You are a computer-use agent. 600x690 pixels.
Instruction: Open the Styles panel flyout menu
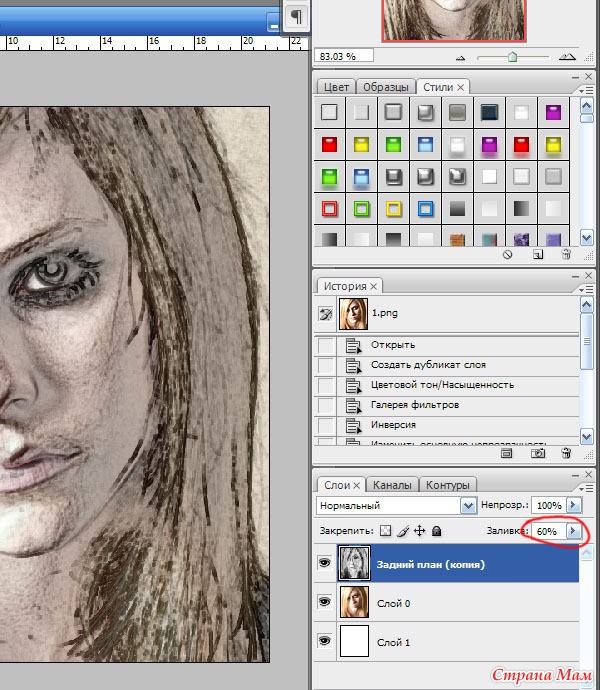click(586, 90)
